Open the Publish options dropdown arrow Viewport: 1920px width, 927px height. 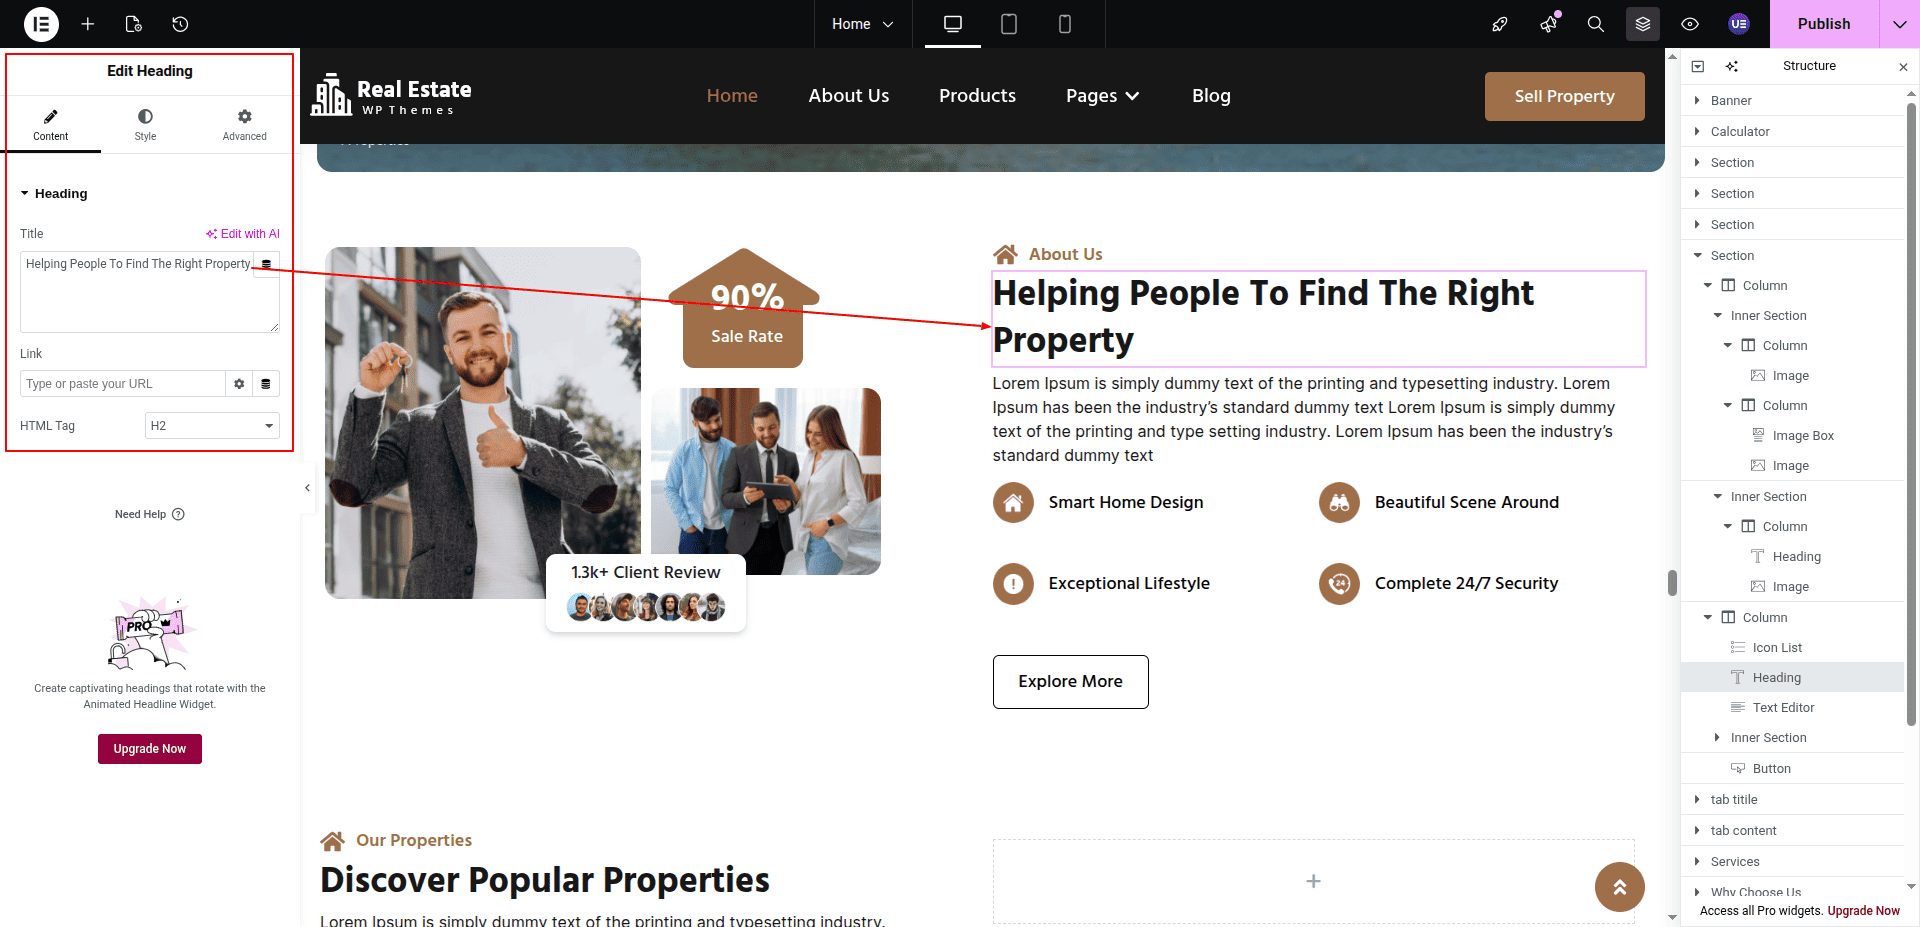point(1899,24)
